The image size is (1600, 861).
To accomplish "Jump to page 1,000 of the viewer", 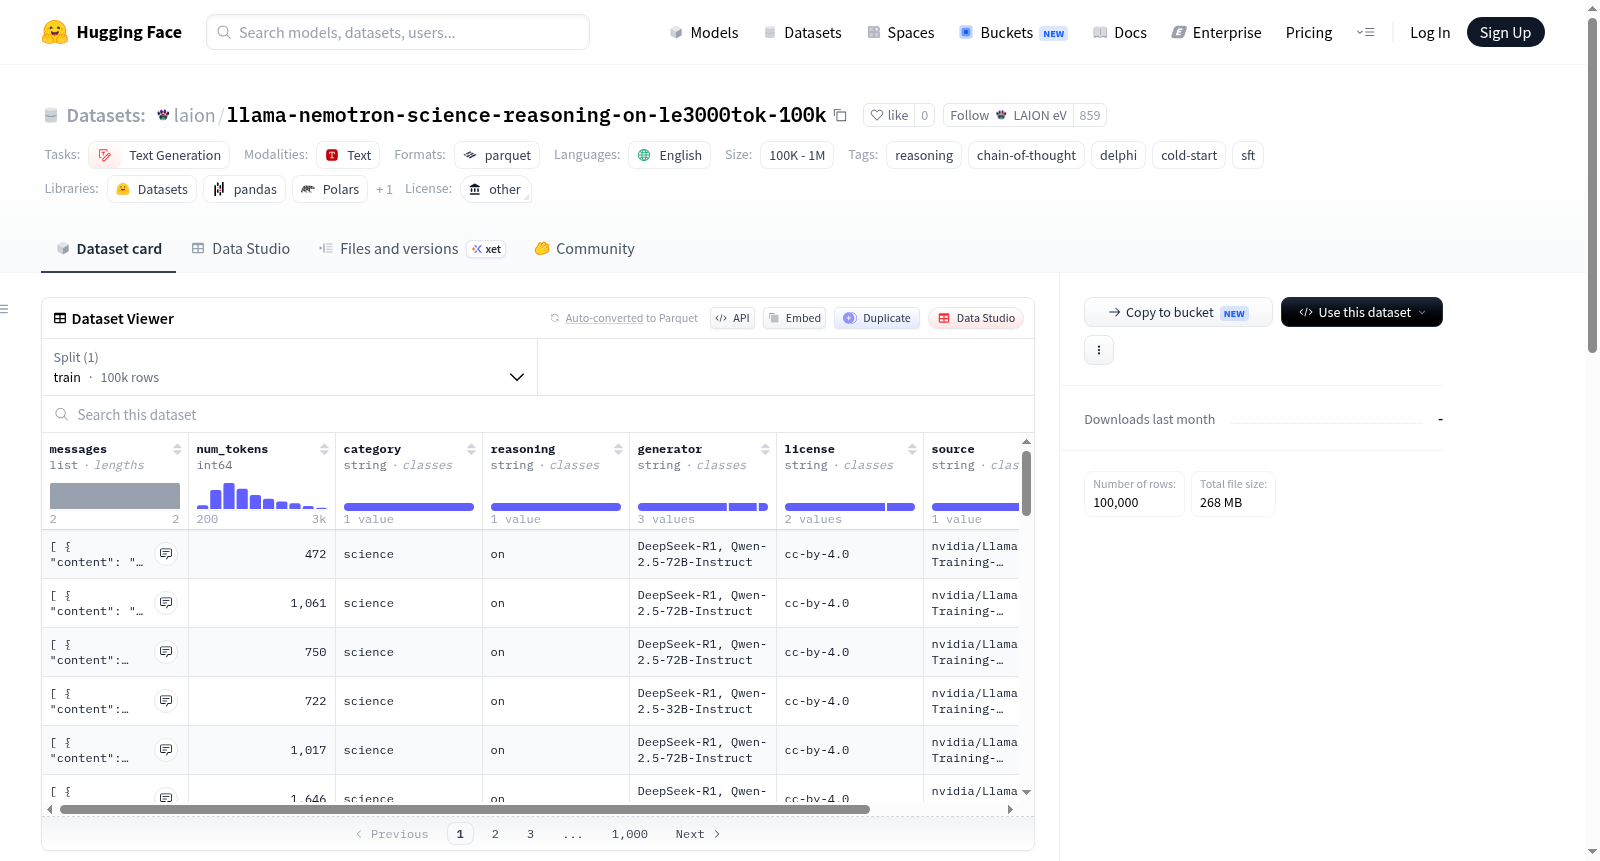I will click(x=630, y=834).
